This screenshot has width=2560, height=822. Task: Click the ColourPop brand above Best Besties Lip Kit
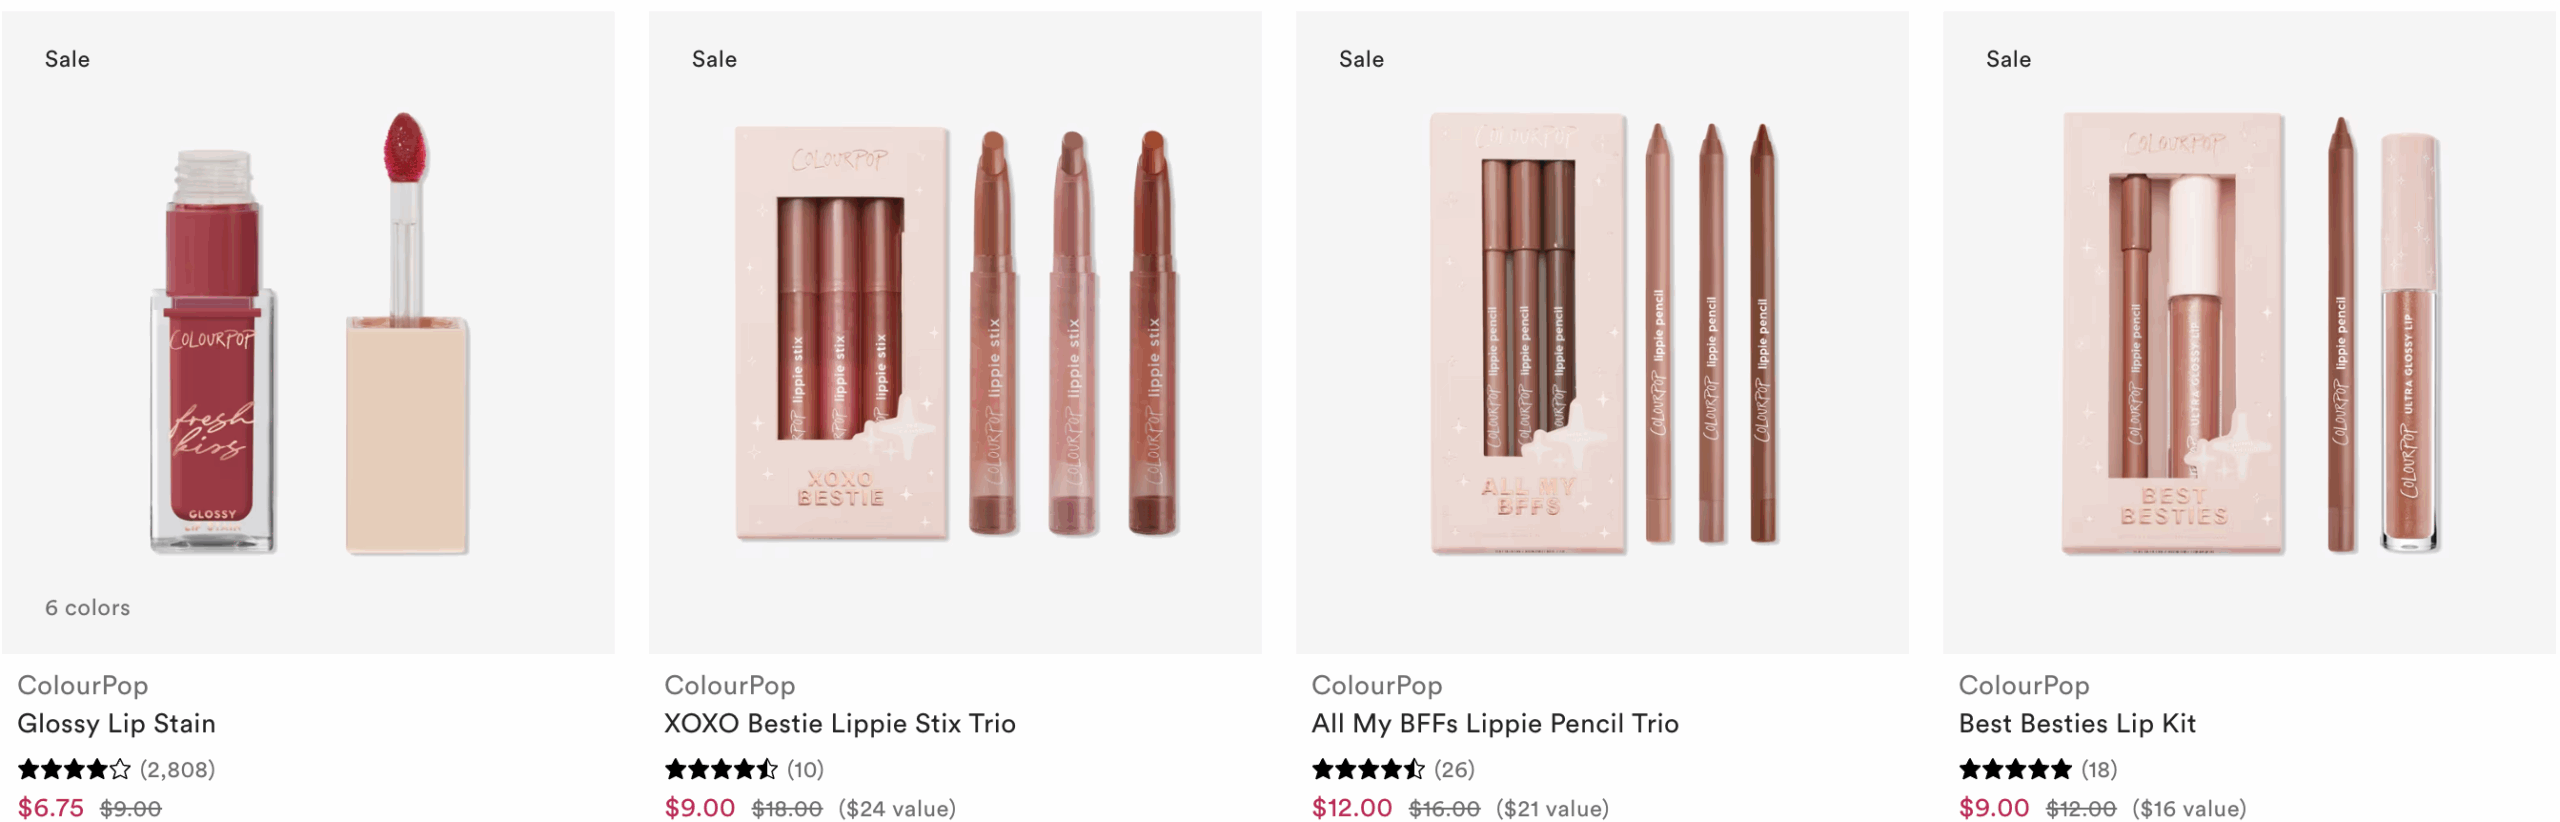coord(2024,685)
